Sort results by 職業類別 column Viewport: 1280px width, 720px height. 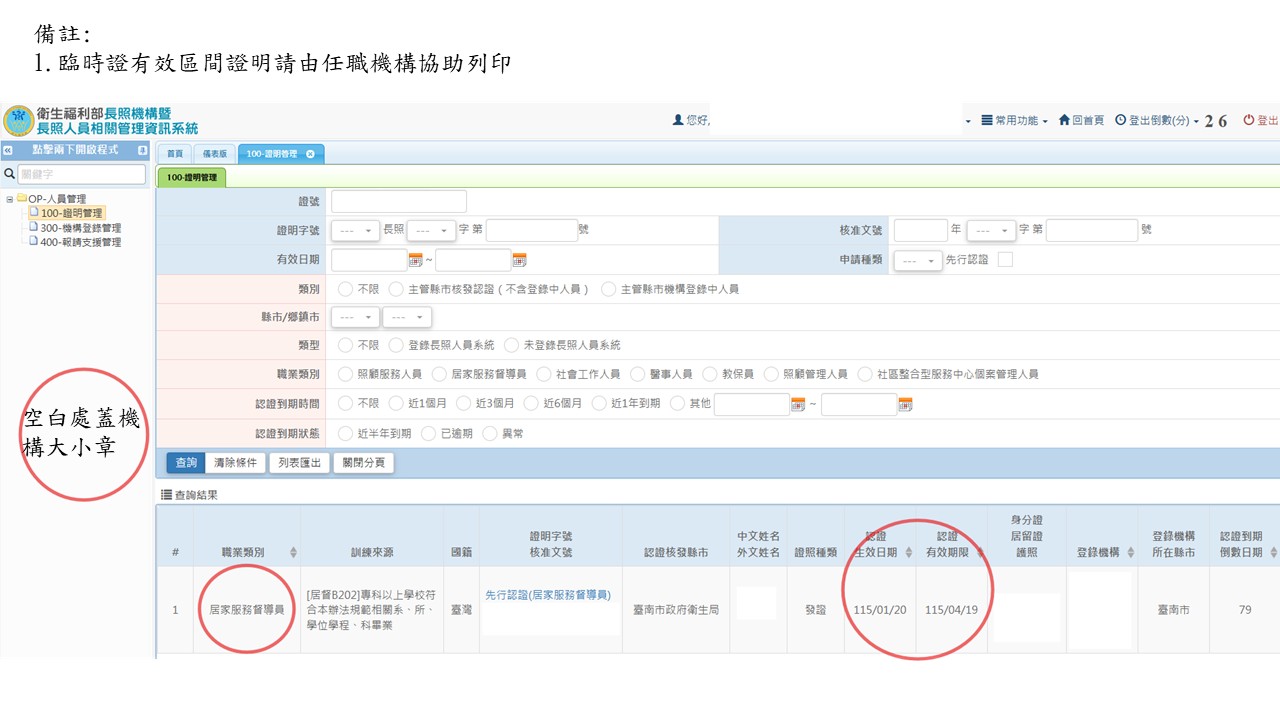[x=293, y=552]
